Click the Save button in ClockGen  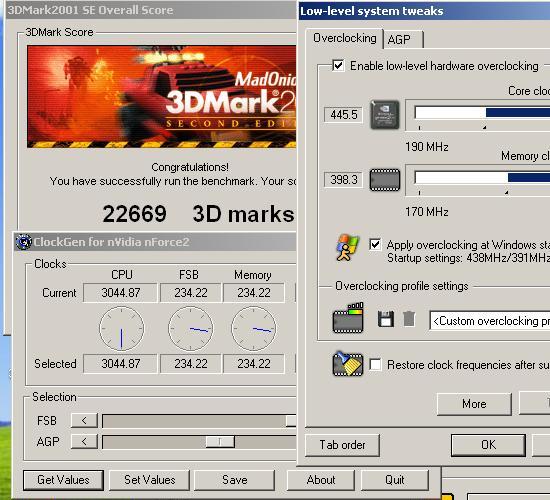(x=234, y=480)
